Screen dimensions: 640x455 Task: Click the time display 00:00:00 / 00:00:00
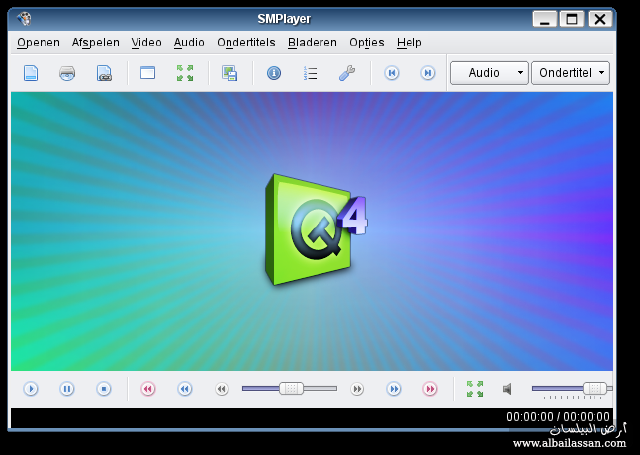(x=558, y=417)
